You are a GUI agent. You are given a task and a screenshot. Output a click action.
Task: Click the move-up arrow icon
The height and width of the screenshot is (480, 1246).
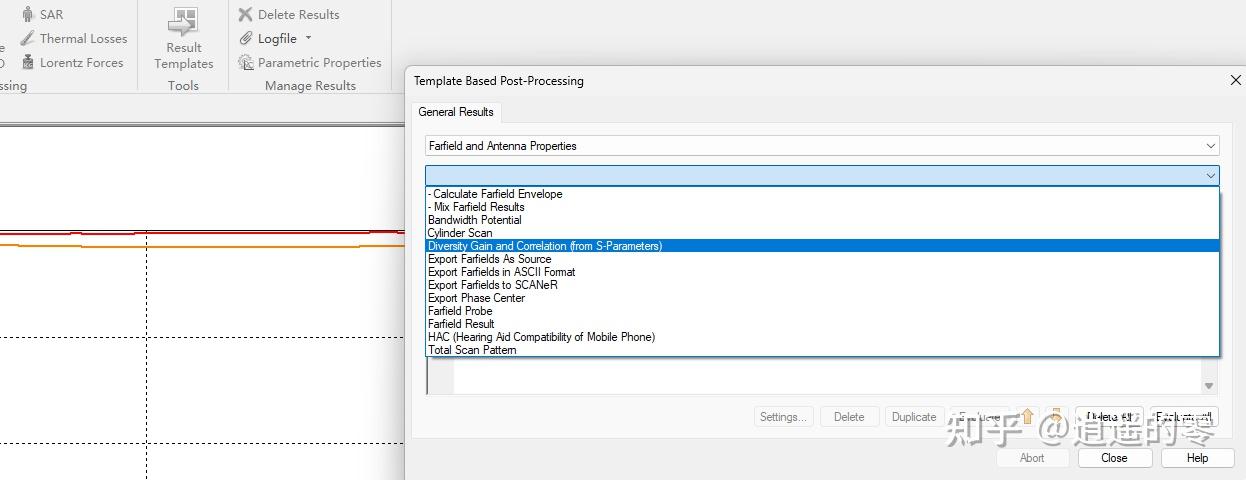pyautogui.click(x=1027, y=416)
